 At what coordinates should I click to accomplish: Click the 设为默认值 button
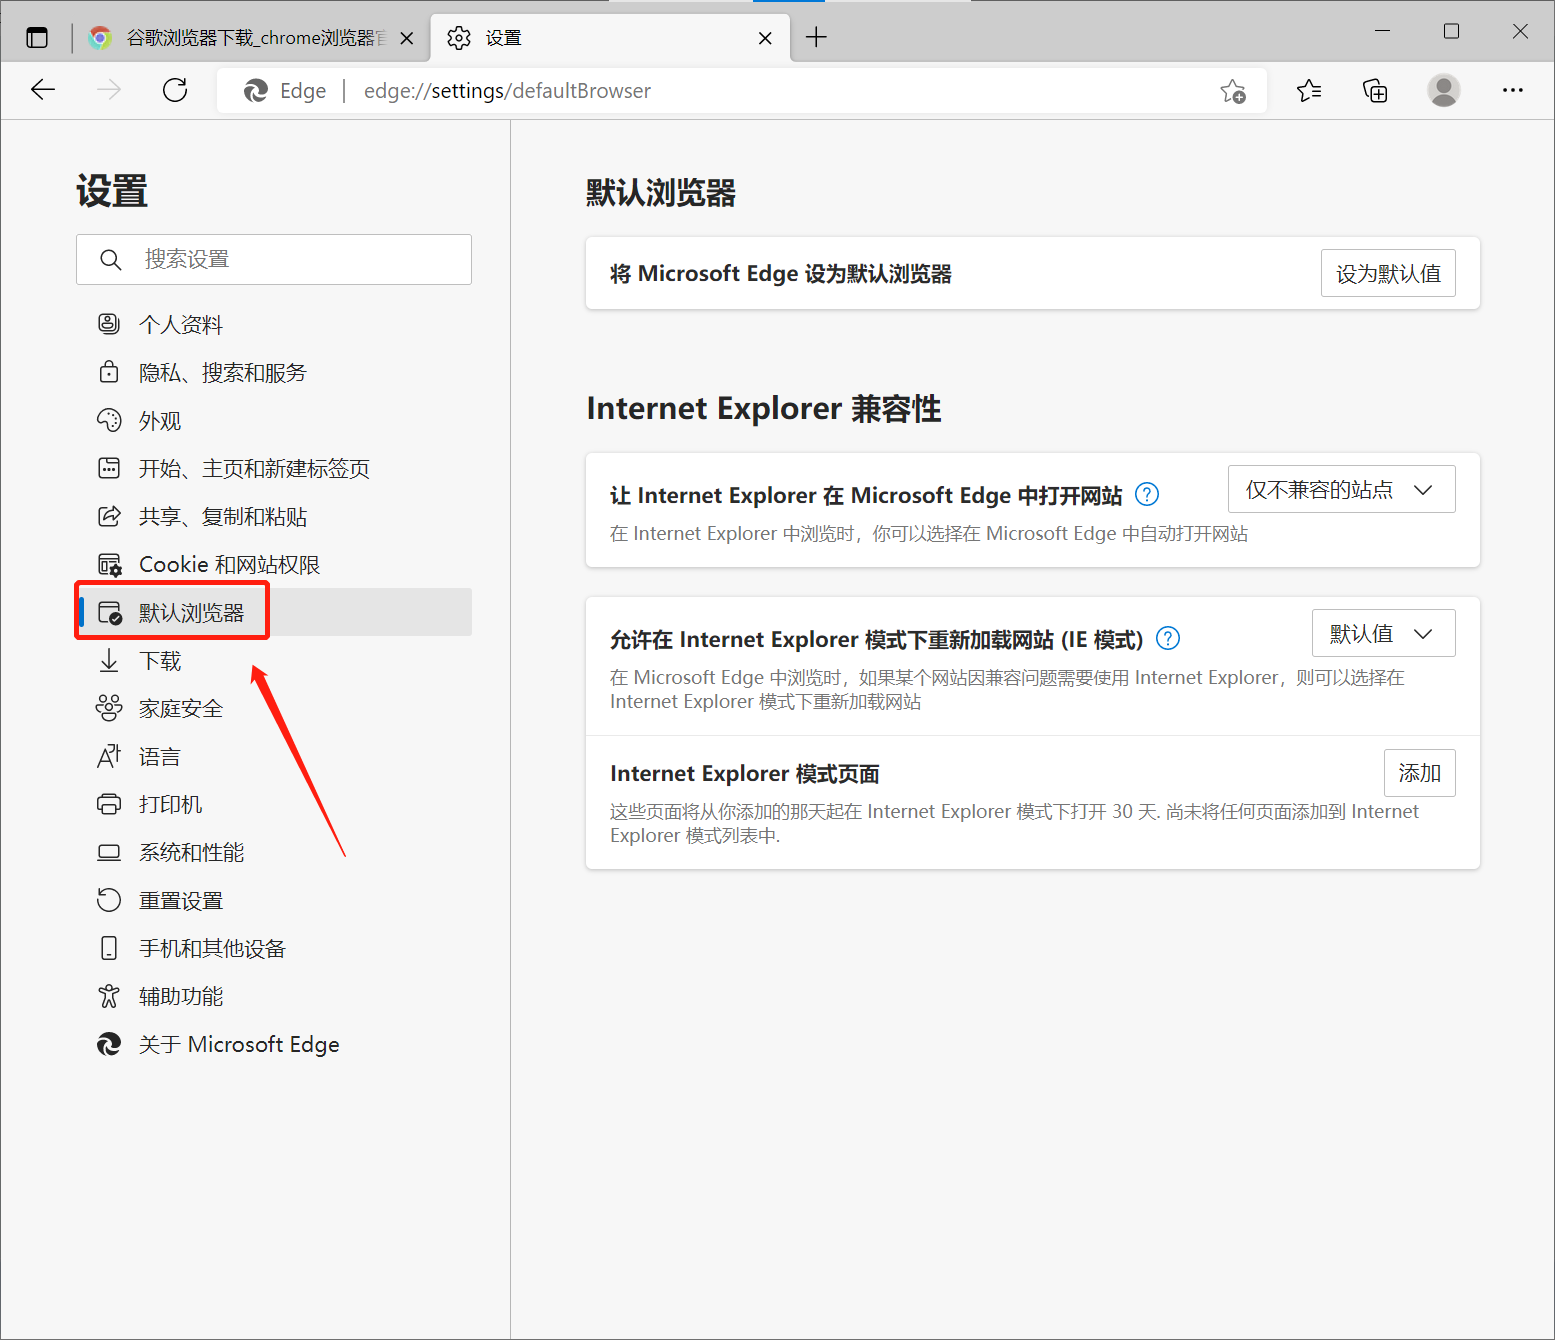click(x=1388, y=273)
